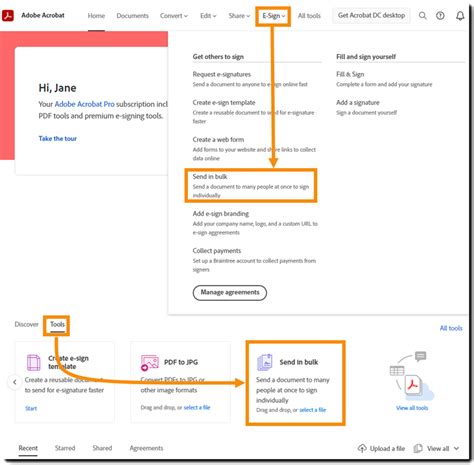Image resolution: width=474 pixels, height=465 pixels.
Task: Click select a file on the Send in bulk card
Action: click(313, 410)
